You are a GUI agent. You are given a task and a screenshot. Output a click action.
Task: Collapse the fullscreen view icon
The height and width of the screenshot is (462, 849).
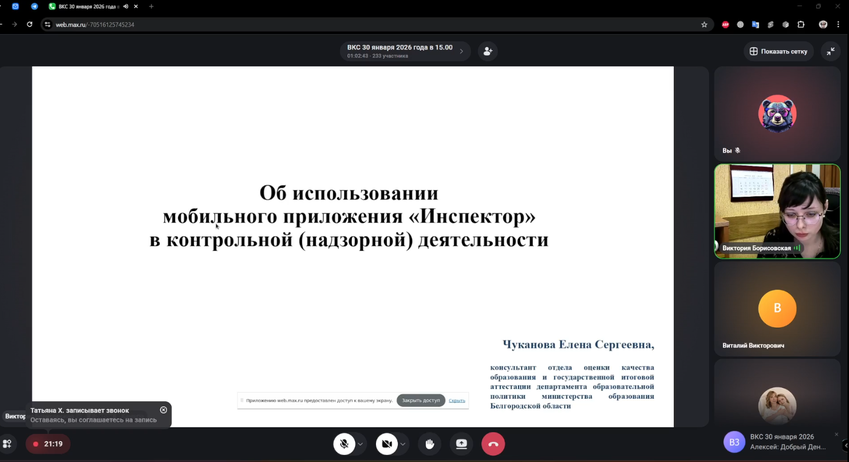(x=830, y=51)
